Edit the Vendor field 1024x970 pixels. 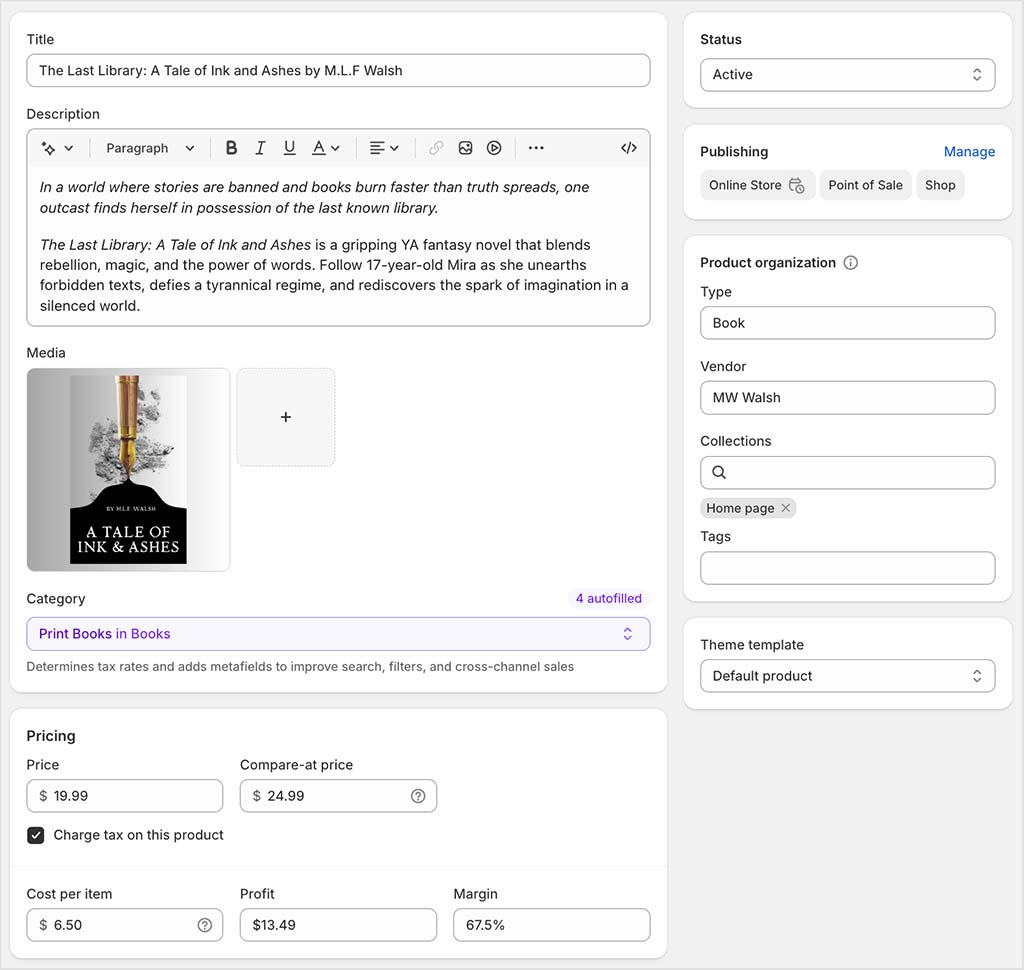tap(848, 398)
